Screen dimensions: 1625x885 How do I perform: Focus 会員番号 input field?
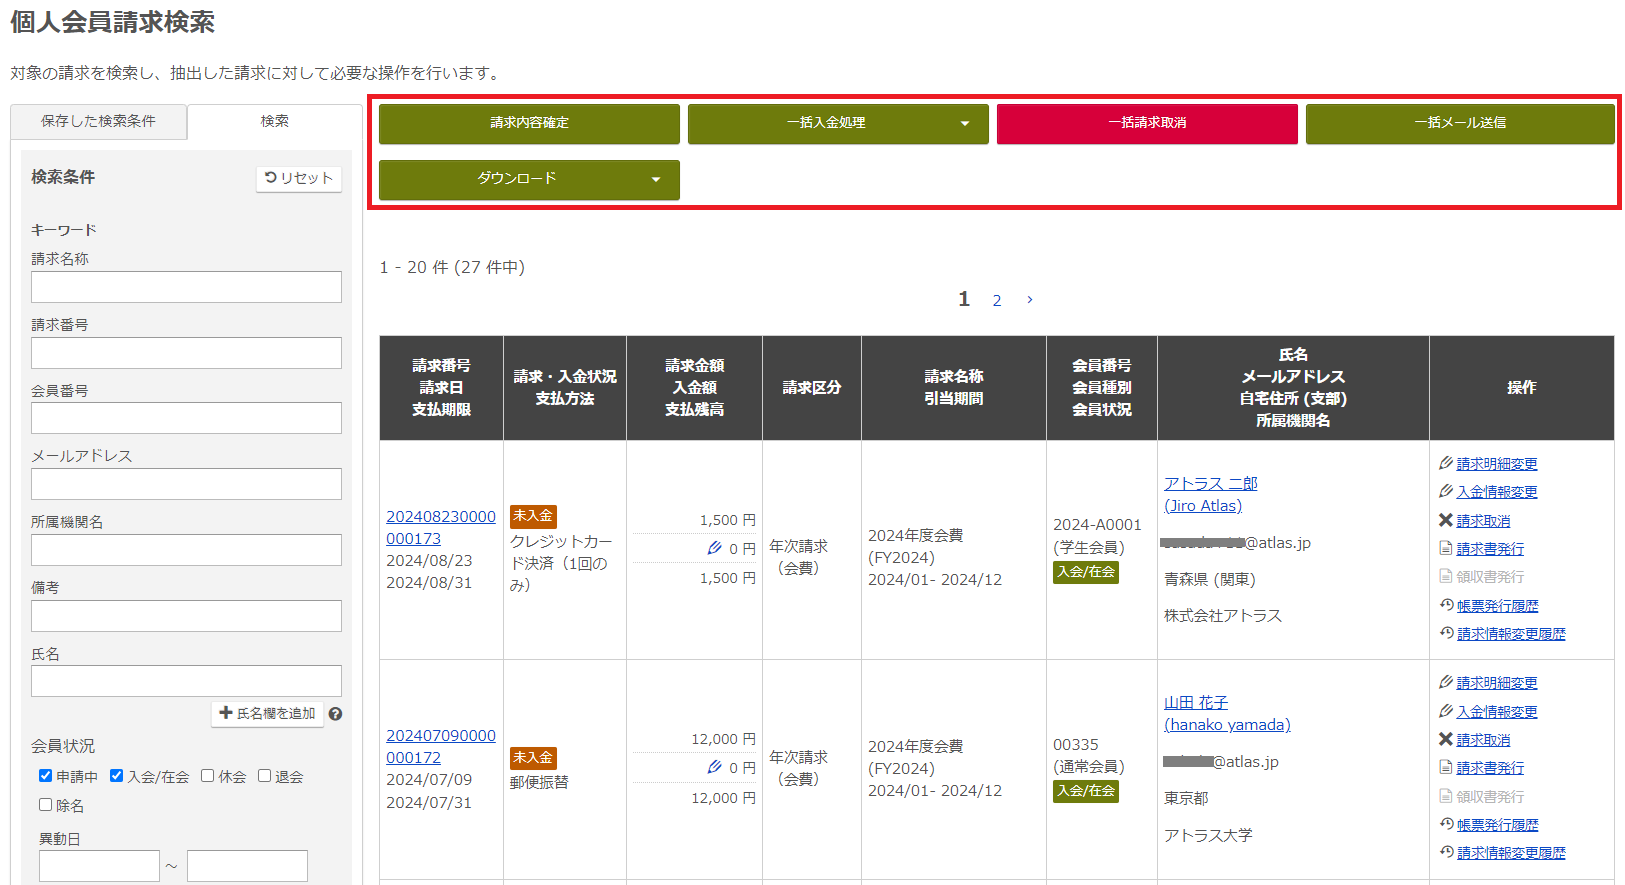point(186,418)
